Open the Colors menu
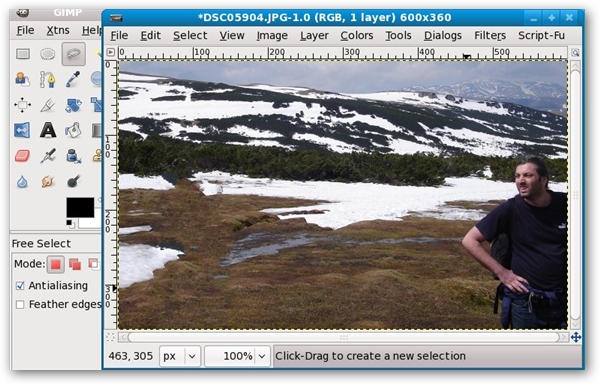The width and height of the screenshot is (600, 385). [357, 36]
